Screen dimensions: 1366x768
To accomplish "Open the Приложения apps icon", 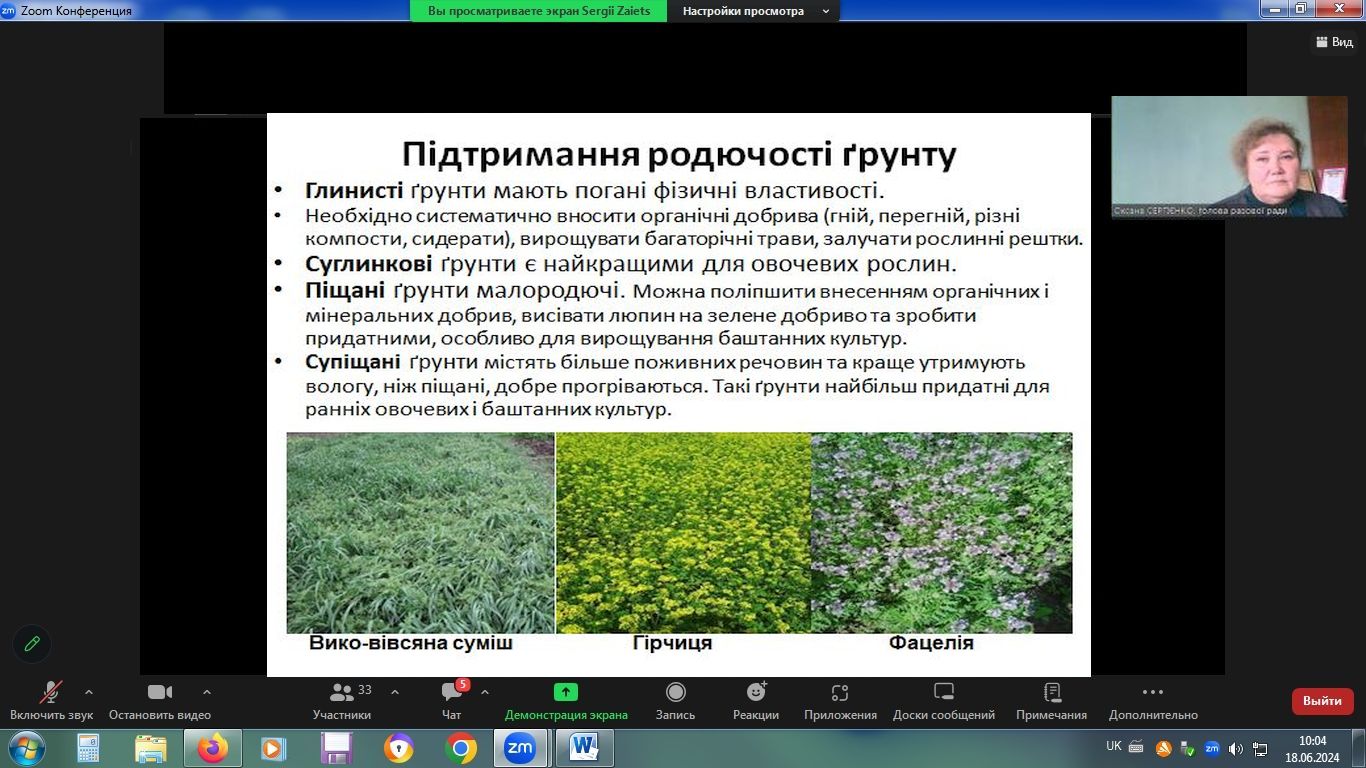I will pyautogui.click(x=840, y=692).
